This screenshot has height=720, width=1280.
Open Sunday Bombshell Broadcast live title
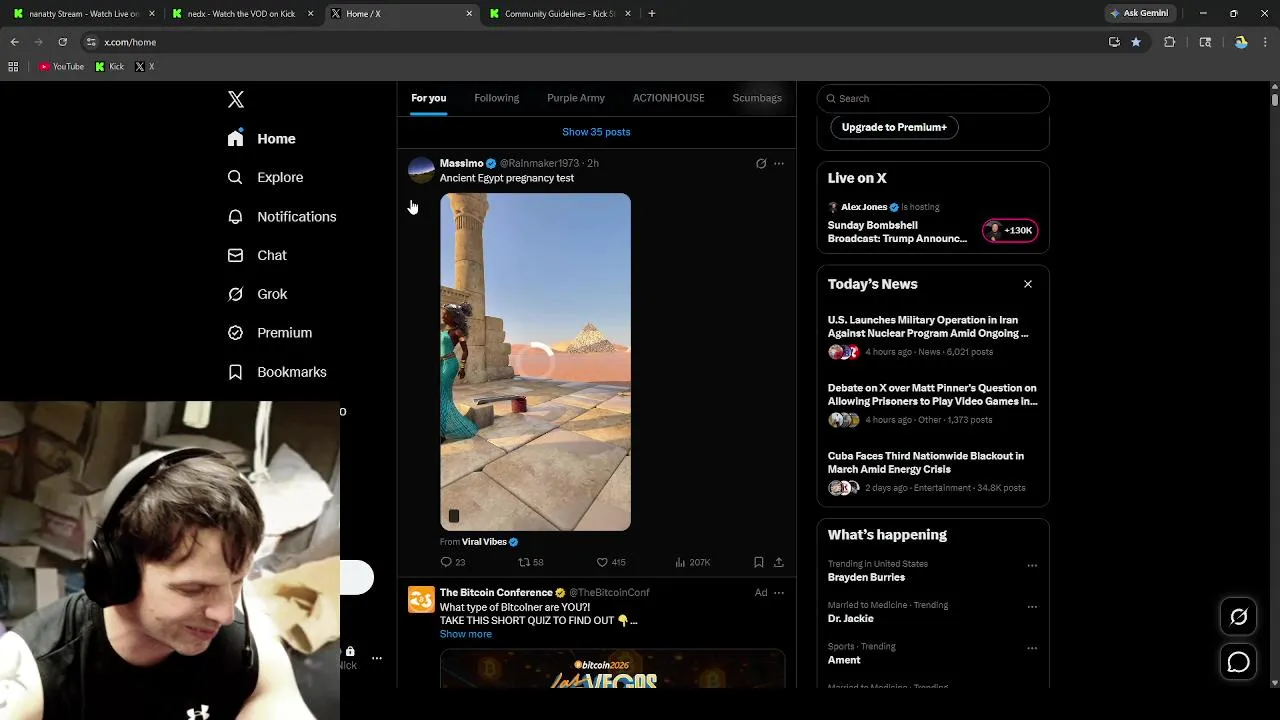coord(897,232)
